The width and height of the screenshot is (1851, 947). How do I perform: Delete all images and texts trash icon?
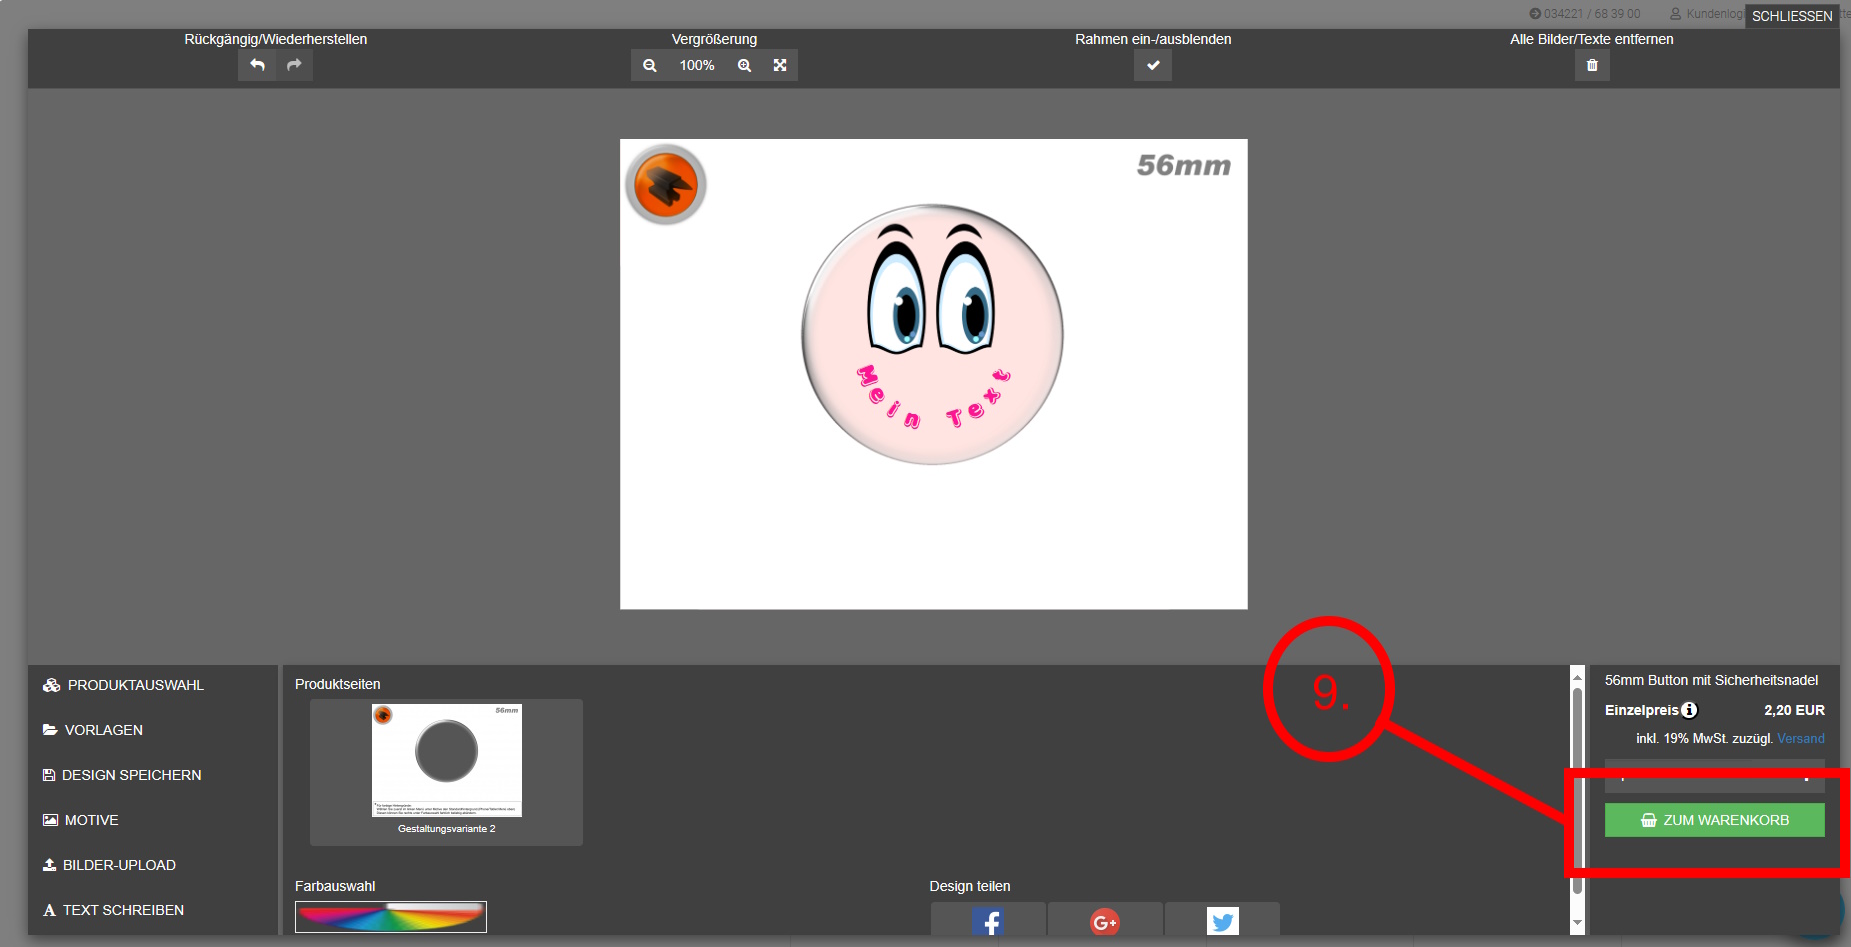tap(1592, 65)
